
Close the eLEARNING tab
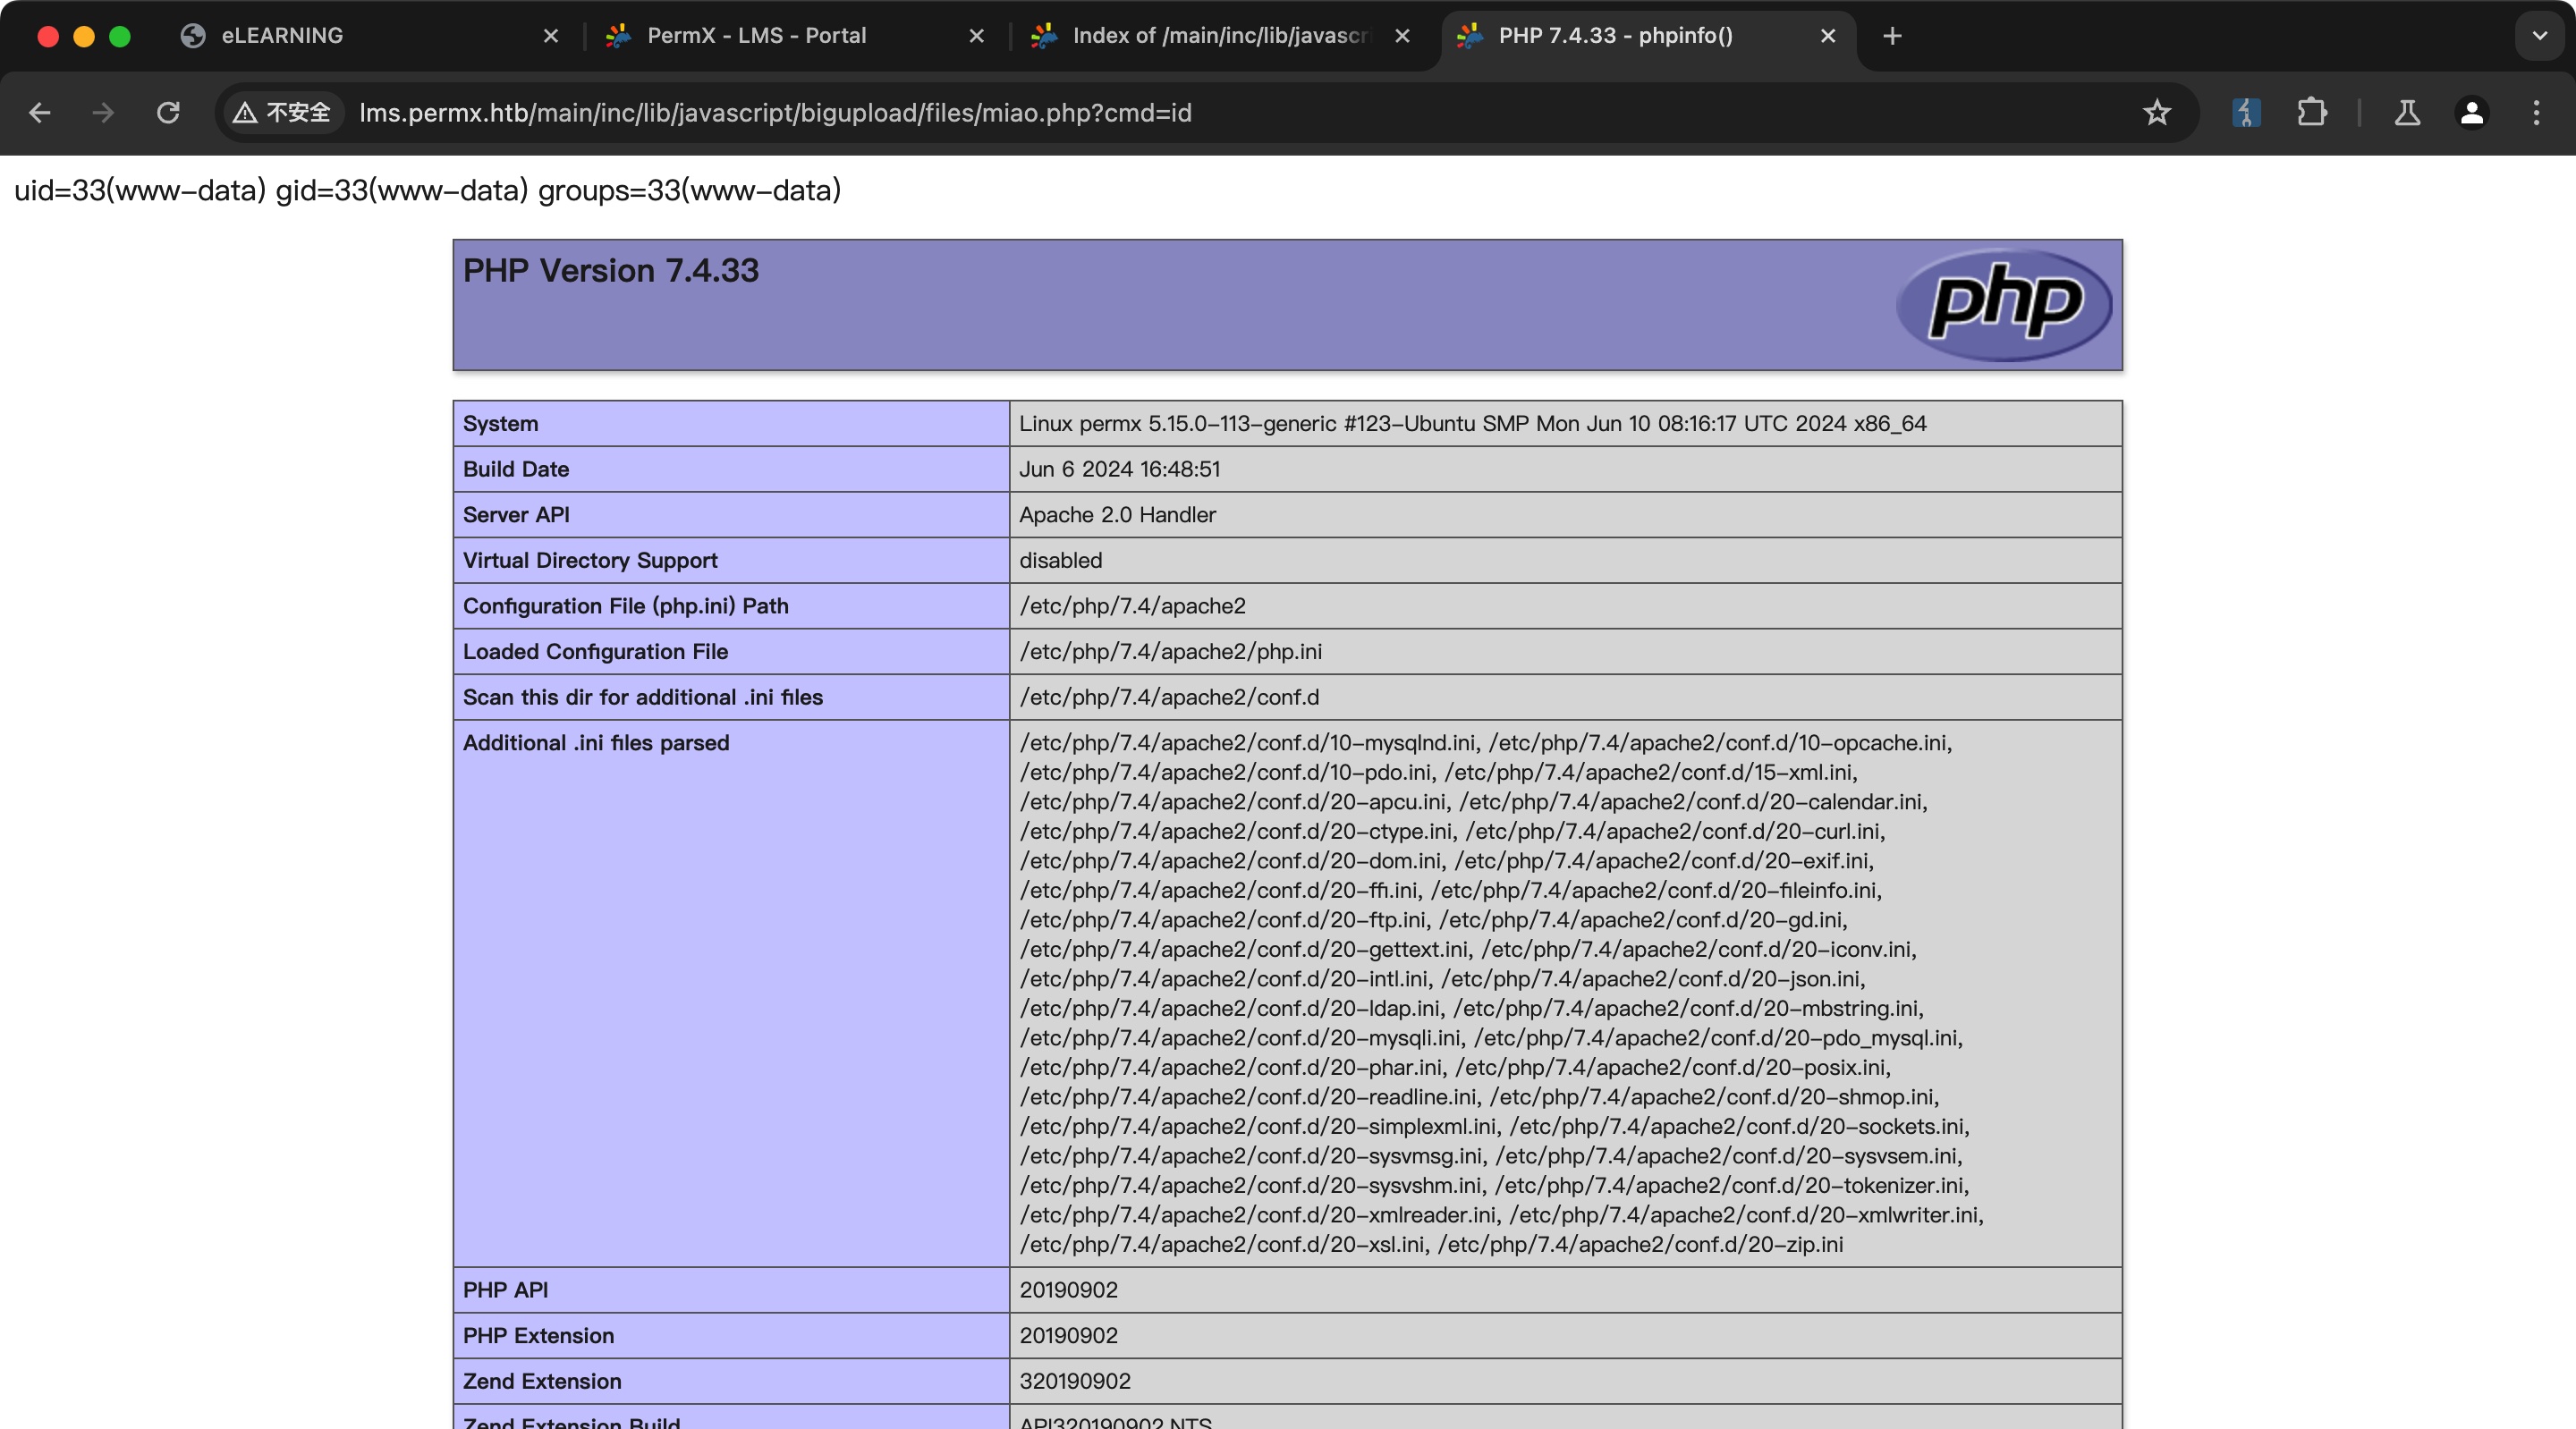point(551,36)
